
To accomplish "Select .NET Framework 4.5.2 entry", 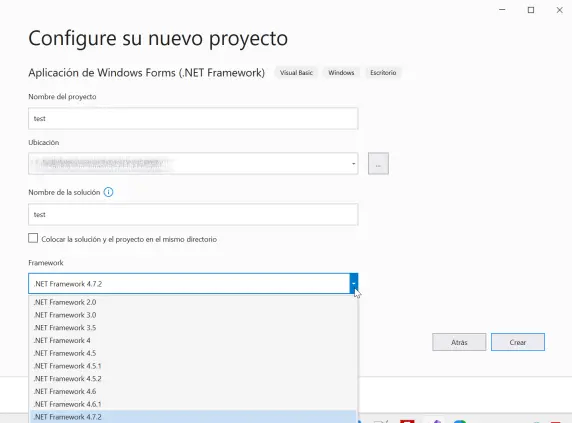I will click(x=193, y=379).
